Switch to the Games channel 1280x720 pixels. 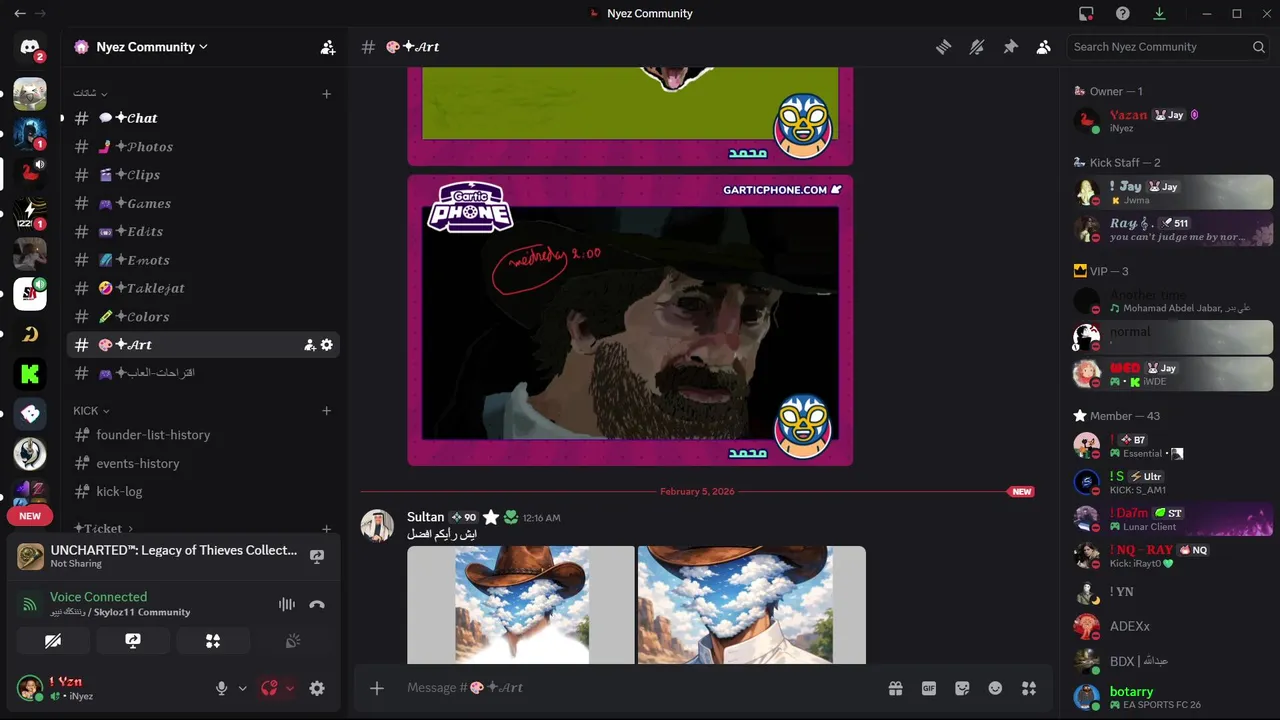(x=203, y=203)
